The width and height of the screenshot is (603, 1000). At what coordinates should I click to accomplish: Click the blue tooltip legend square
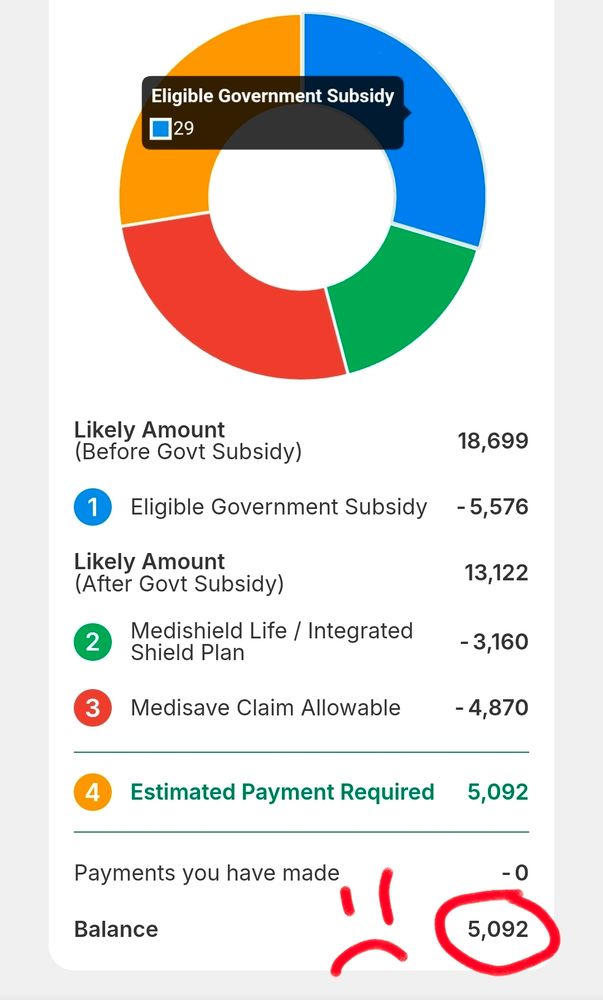(161, 129)
